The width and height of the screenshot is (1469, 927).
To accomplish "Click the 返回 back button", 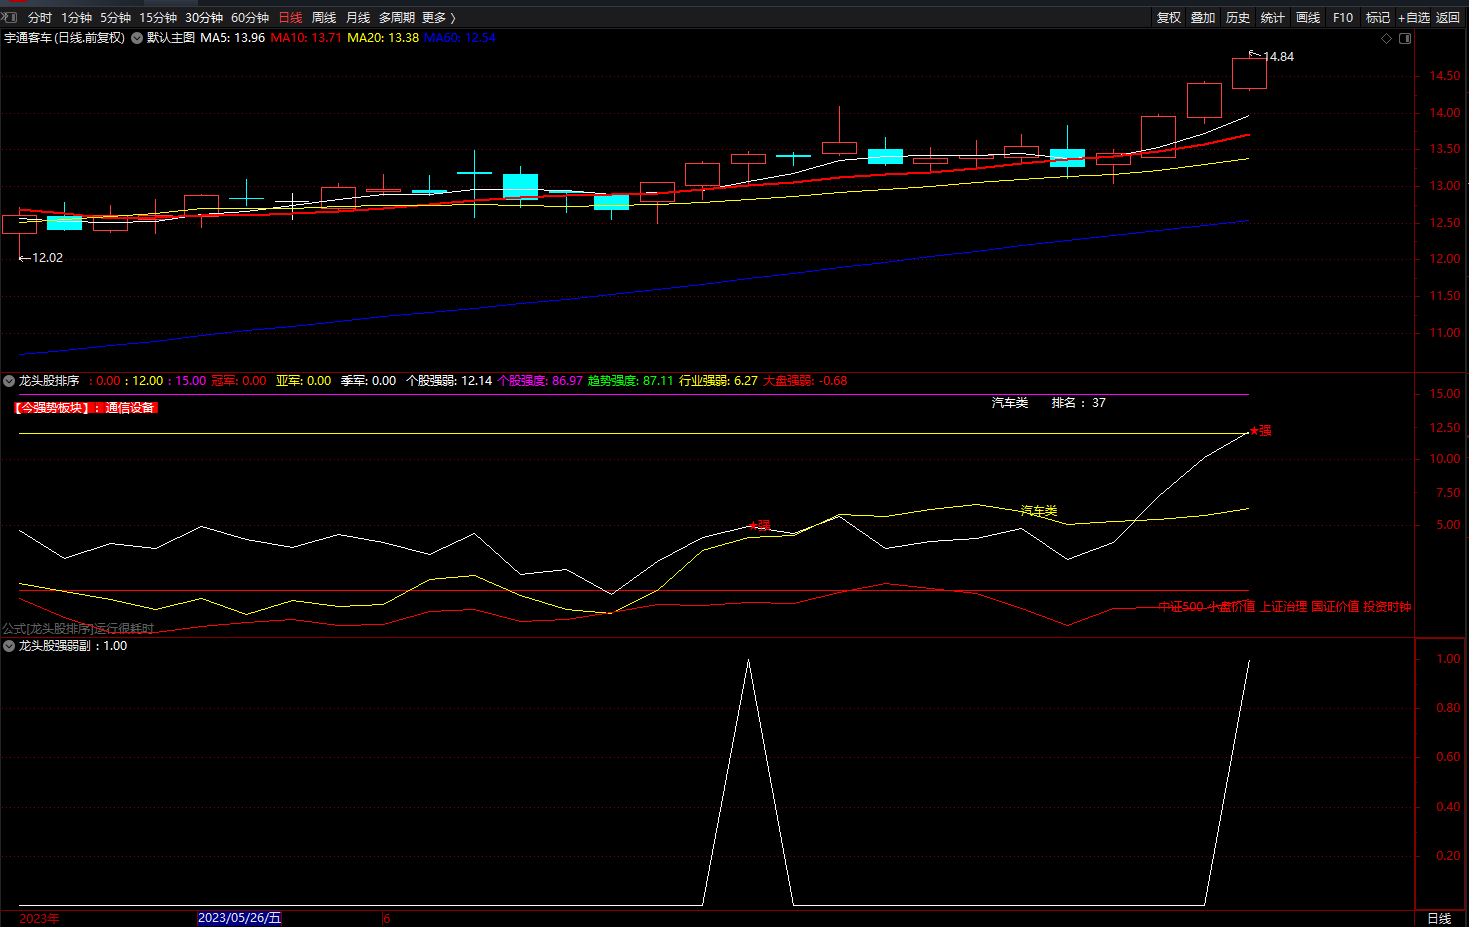I will pos(1448,18).
